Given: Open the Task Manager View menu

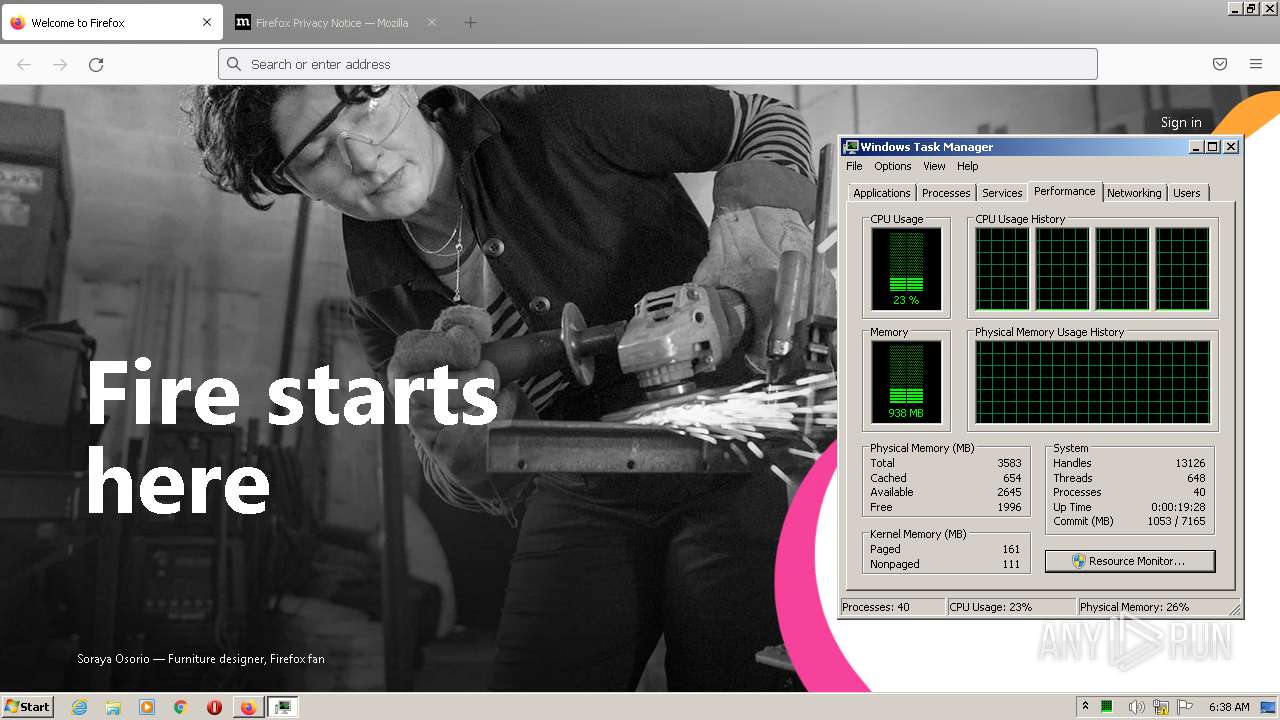Looking at the screenshot, I should click(x=934, y=166).
